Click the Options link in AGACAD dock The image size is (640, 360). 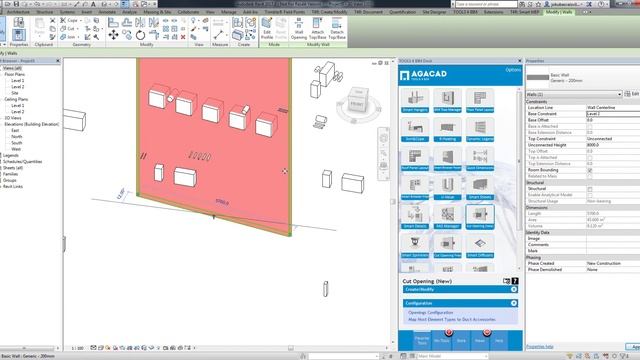(513, 70)
